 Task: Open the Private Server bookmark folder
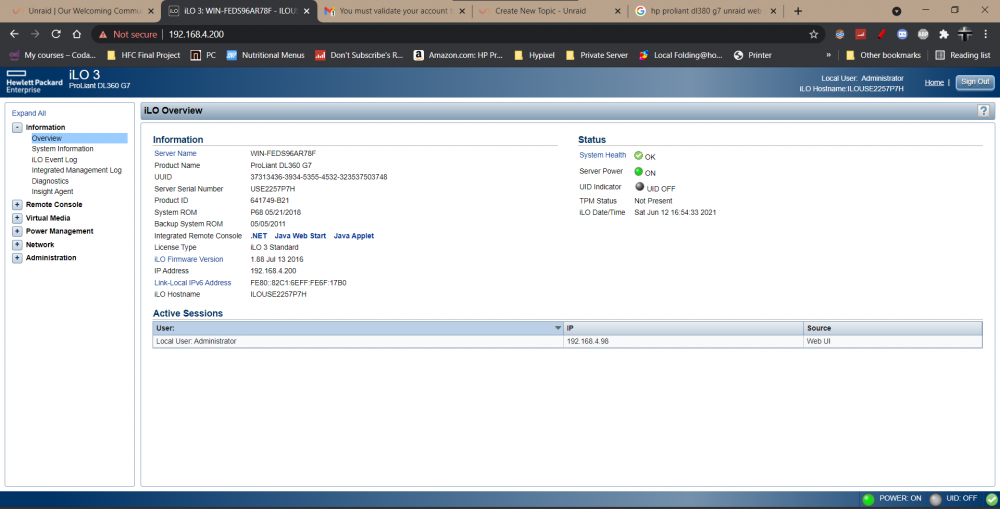(596, 55)
